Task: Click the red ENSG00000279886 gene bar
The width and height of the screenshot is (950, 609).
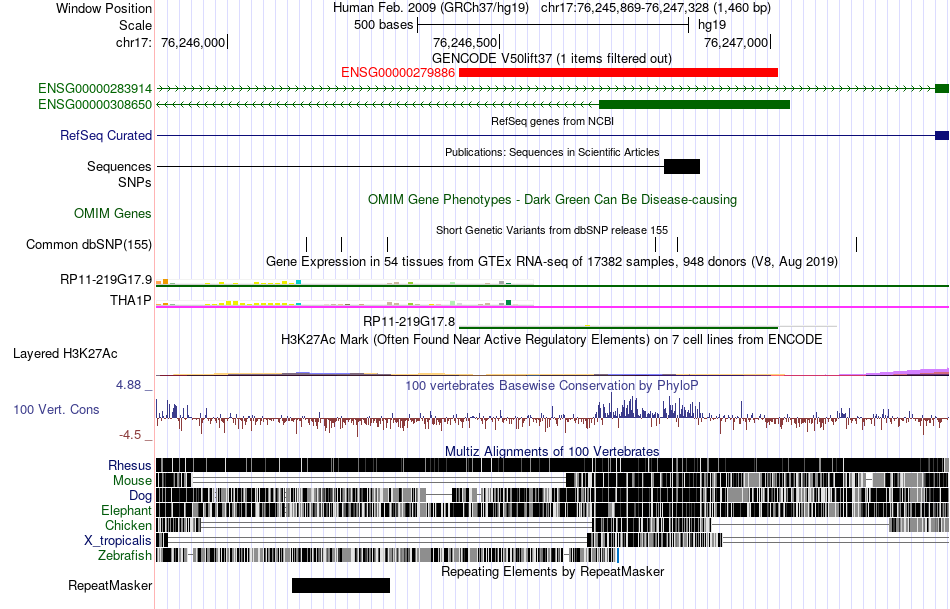Action: click(618, 73)
